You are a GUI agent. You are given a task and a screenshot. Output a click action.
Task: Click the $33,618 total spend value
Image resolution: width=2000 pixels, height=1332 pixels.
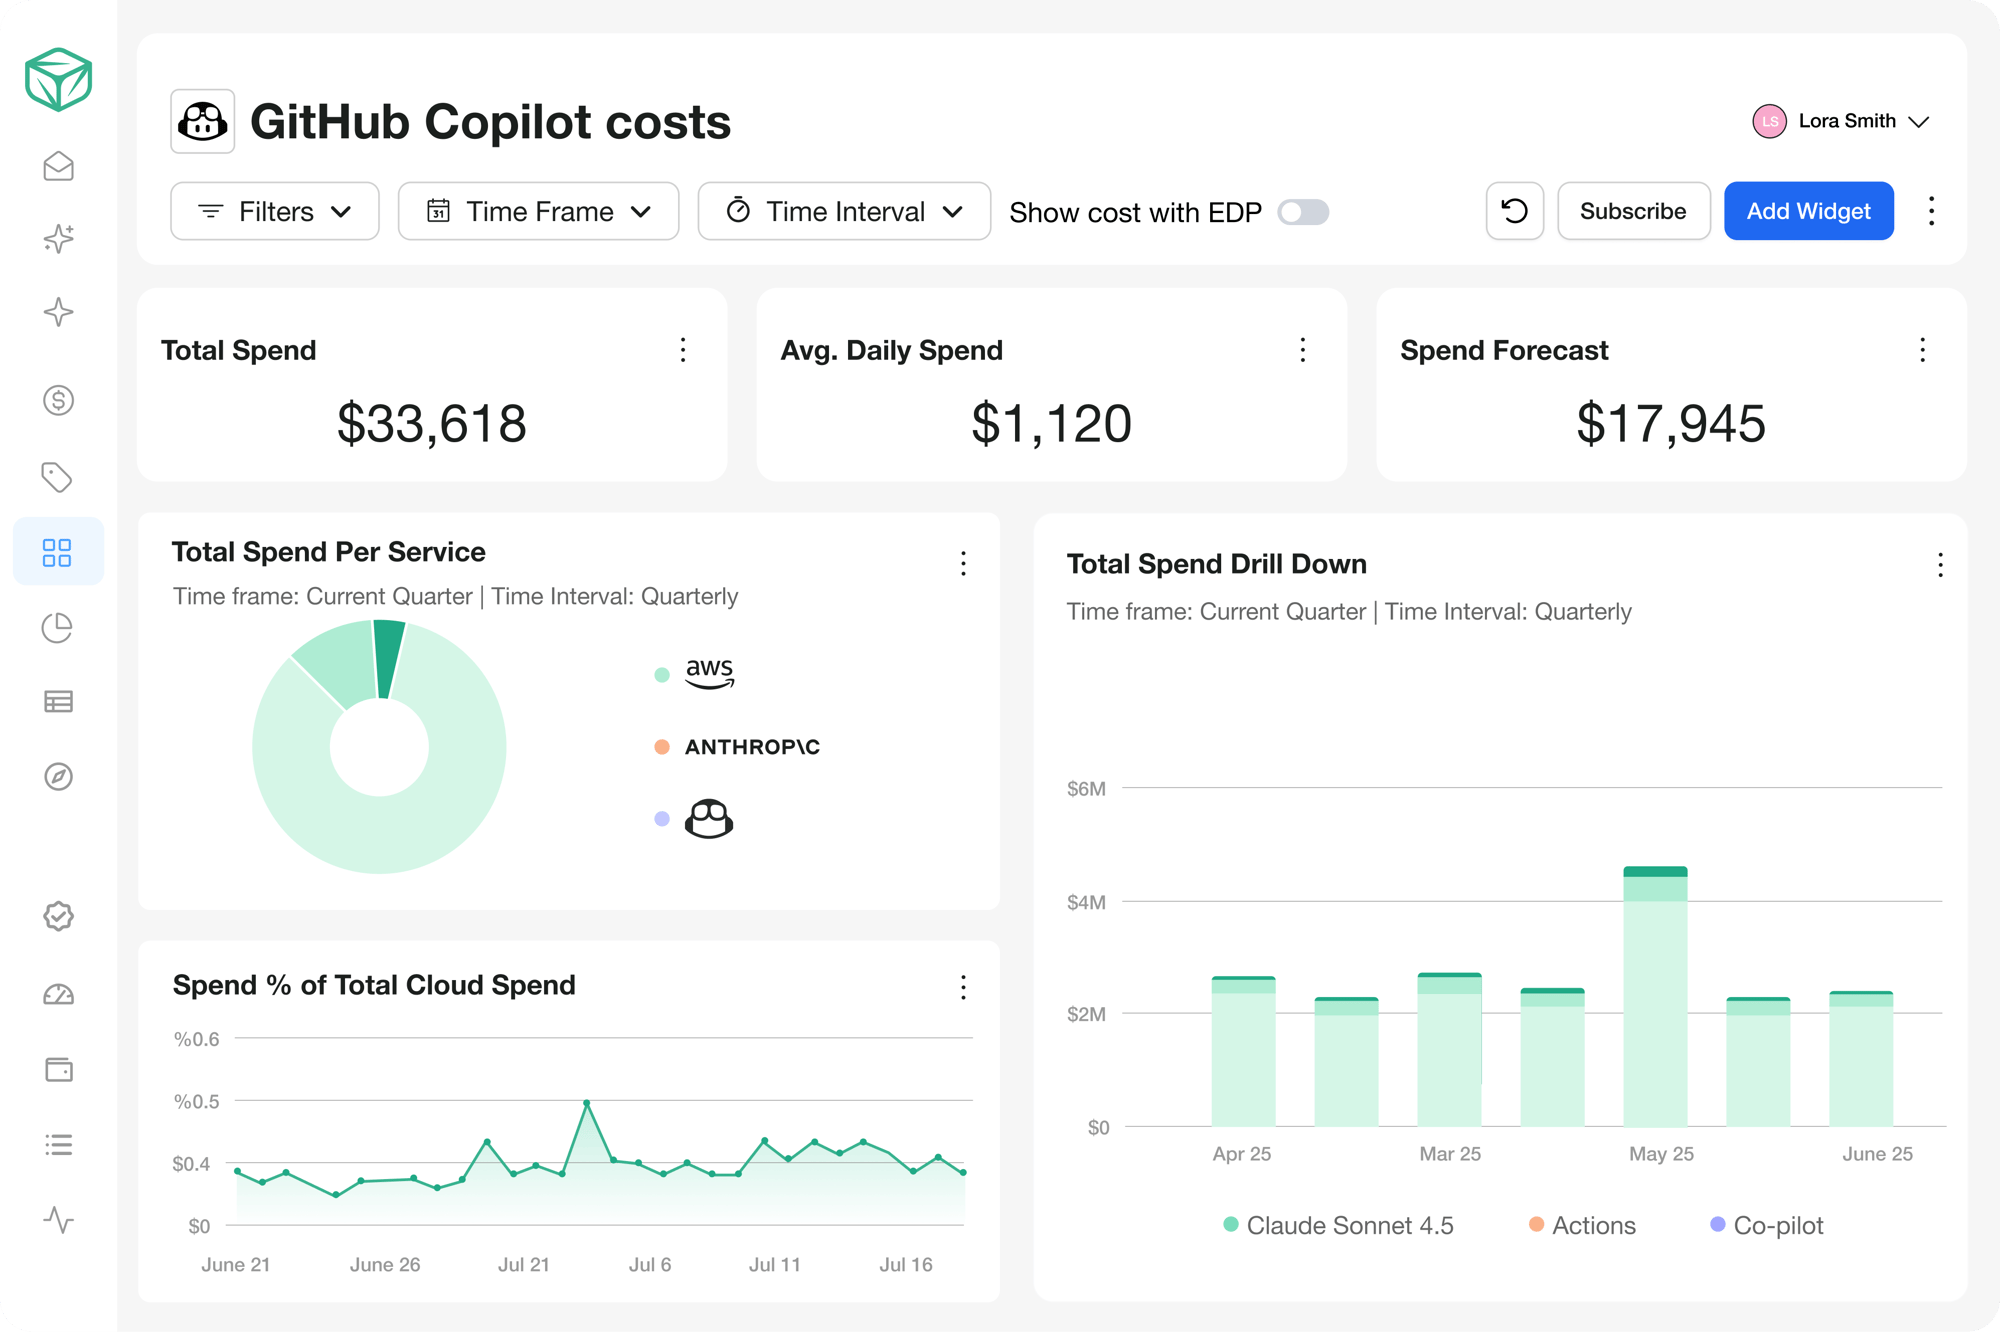coord(432,423)
